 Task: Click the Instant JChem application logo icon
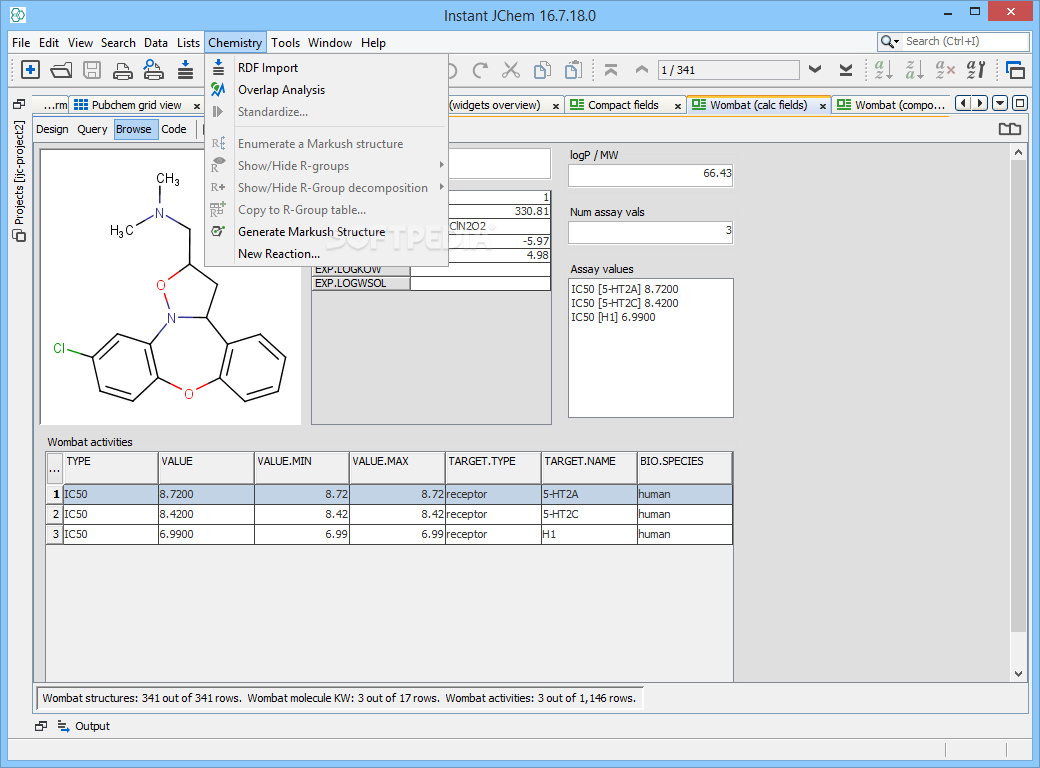[18, 14]
